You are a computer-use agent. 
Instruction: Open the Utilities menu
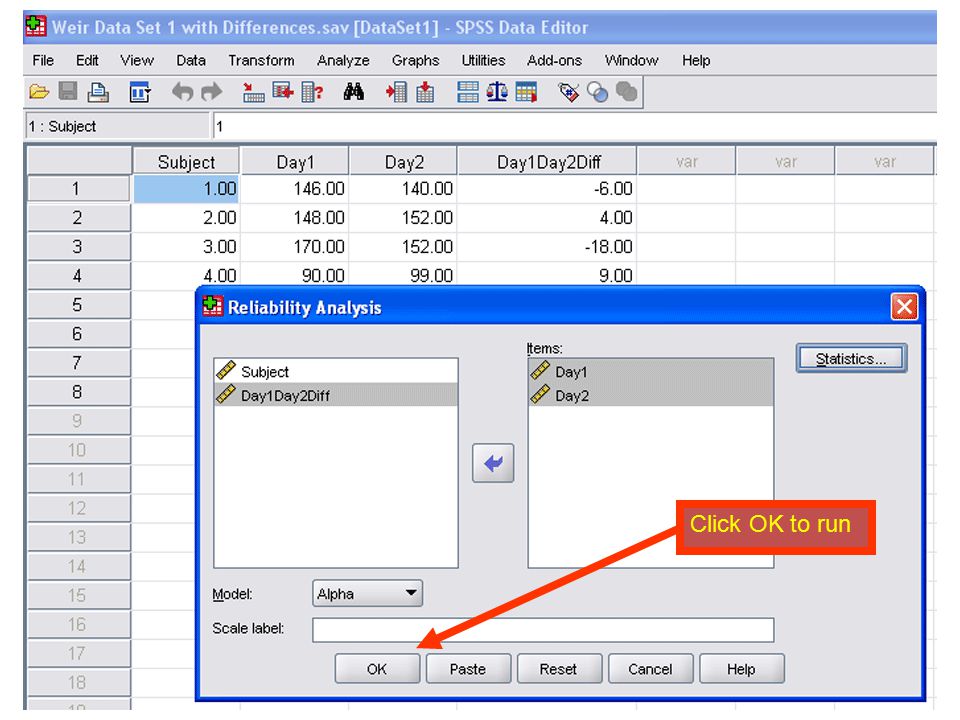[483, 61]
